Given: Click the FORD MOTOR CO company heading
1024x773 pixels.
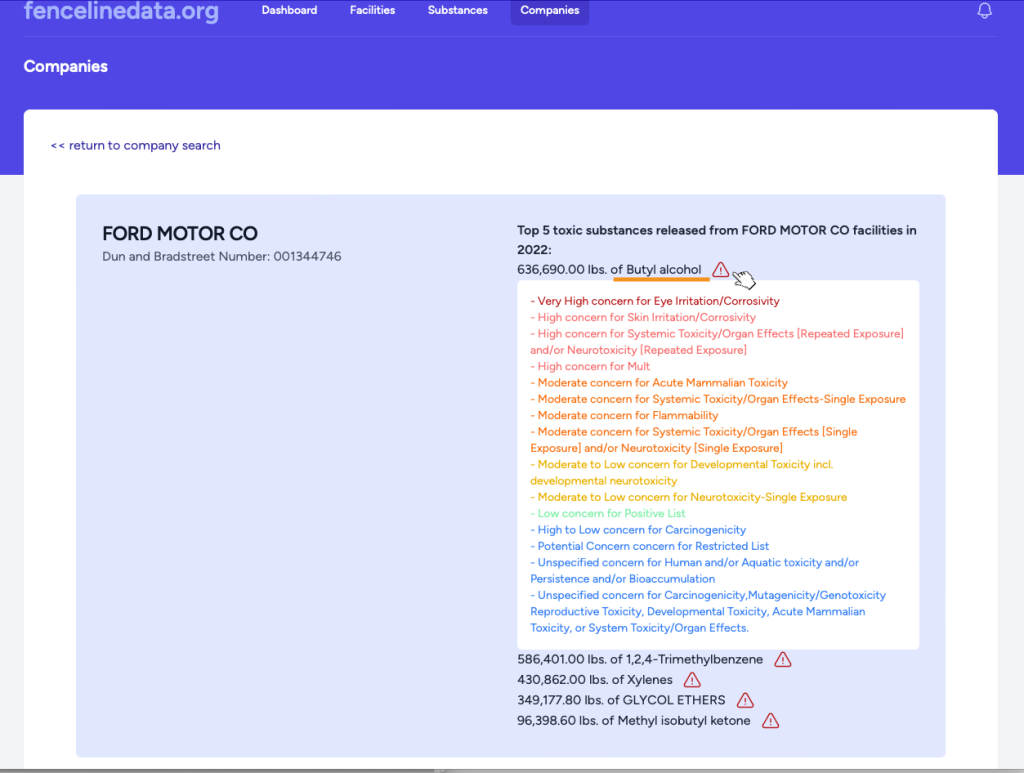Looking at the screenshot, I should [x=180, y=234].
